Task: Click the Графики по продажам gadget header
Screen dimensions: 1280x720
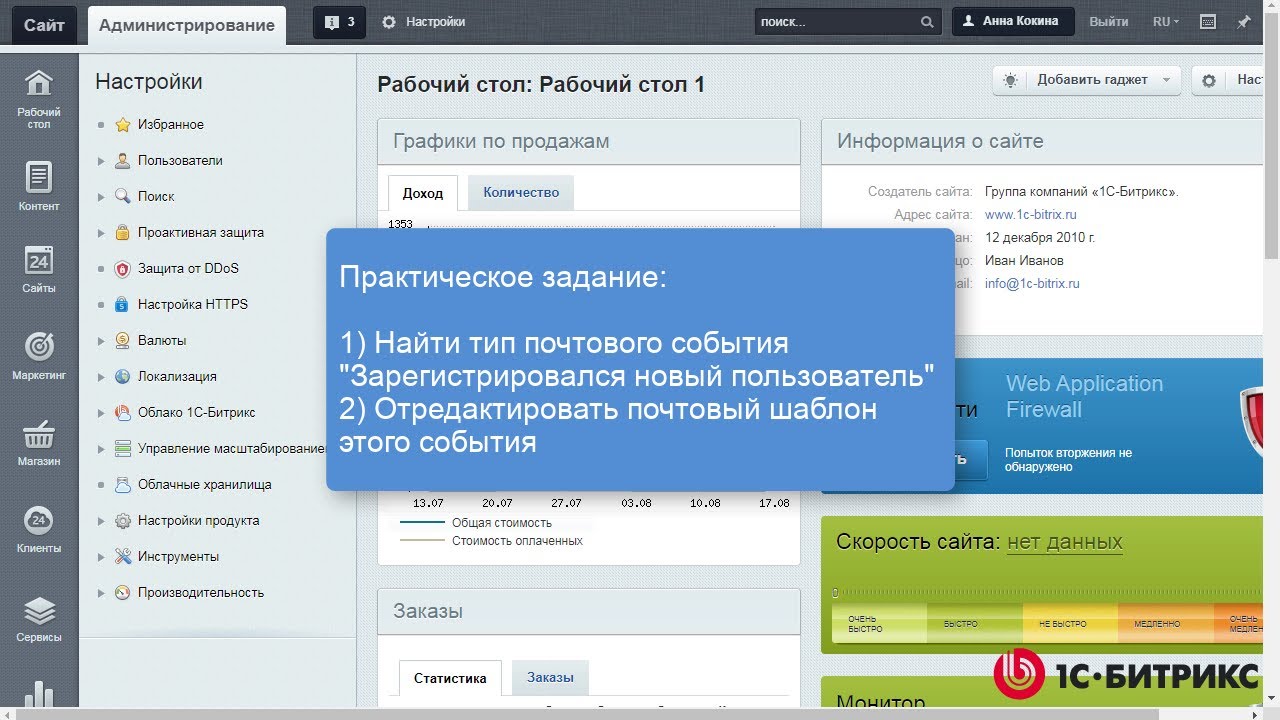Action: click(x=589, y=142)
